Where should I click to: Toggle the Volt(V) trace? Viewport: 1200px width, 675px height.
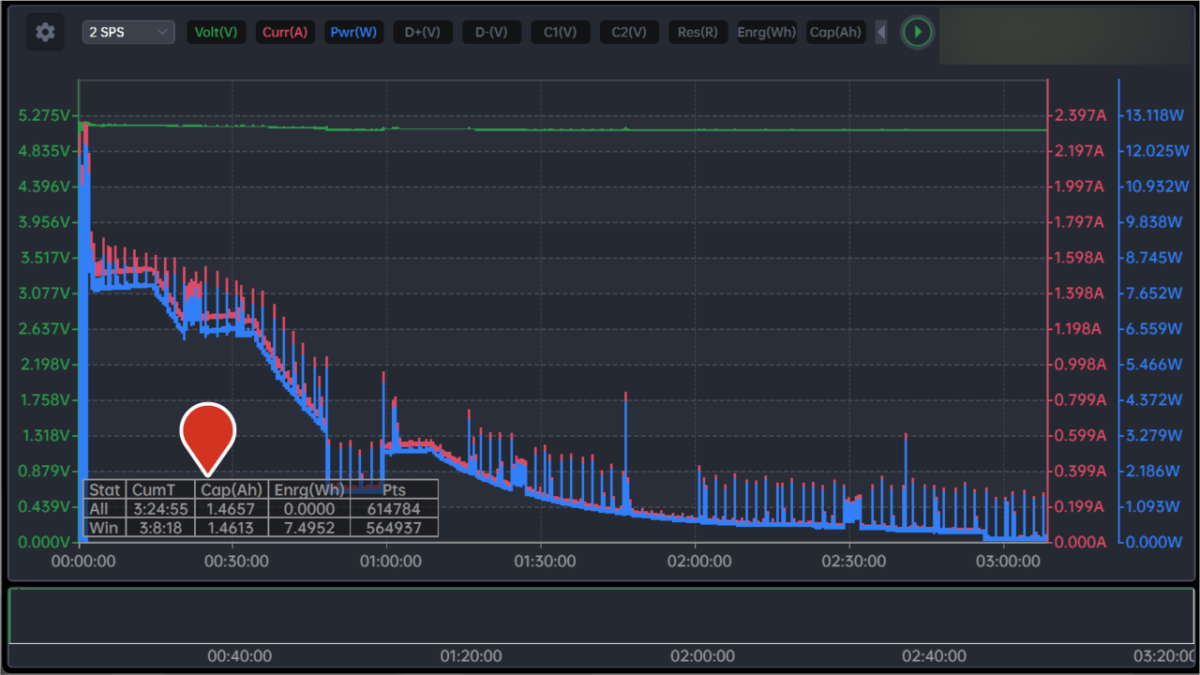pos(216,32)
